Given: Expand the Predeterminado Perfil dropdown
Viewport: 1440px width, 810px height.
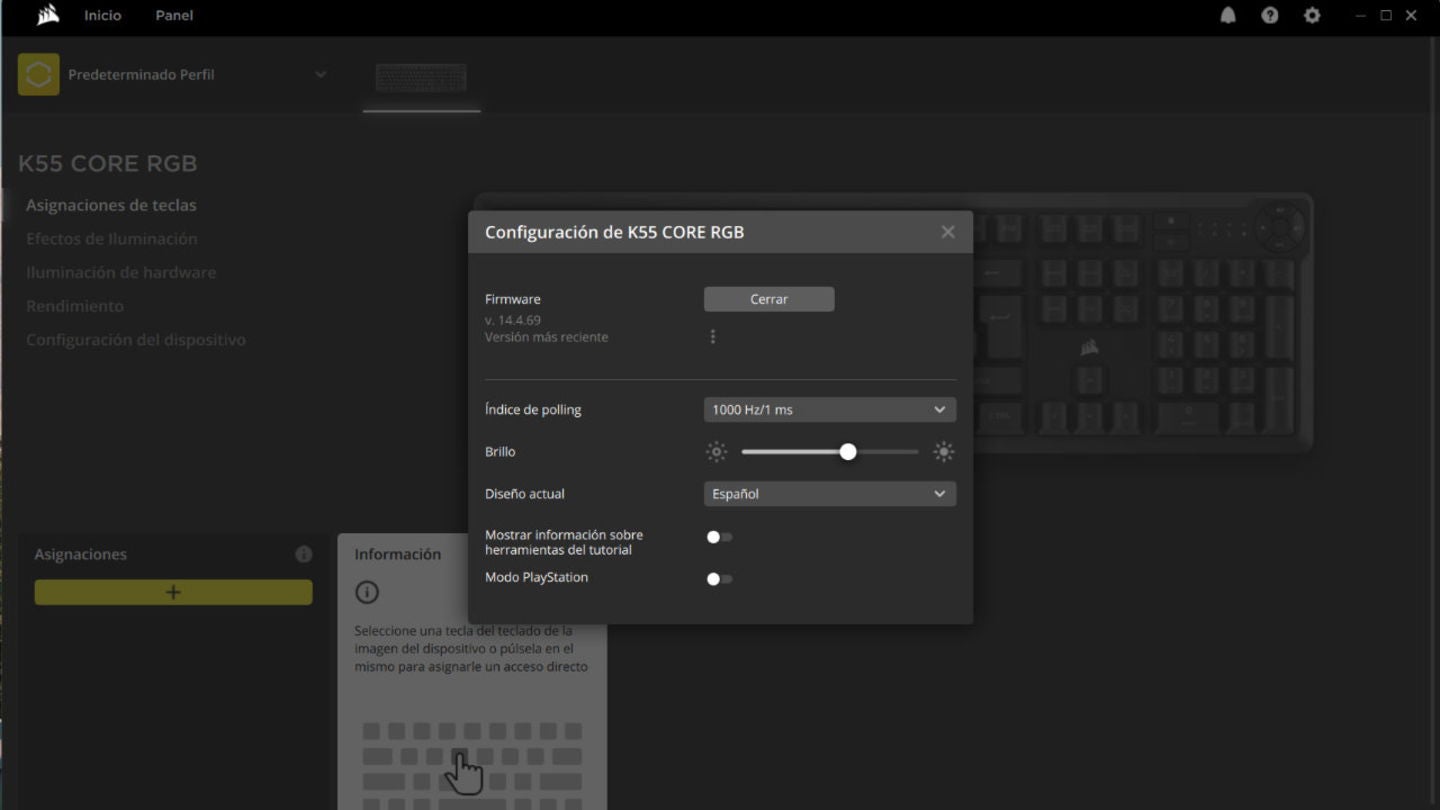Looking at the screenshot, I should pos(319,74).
